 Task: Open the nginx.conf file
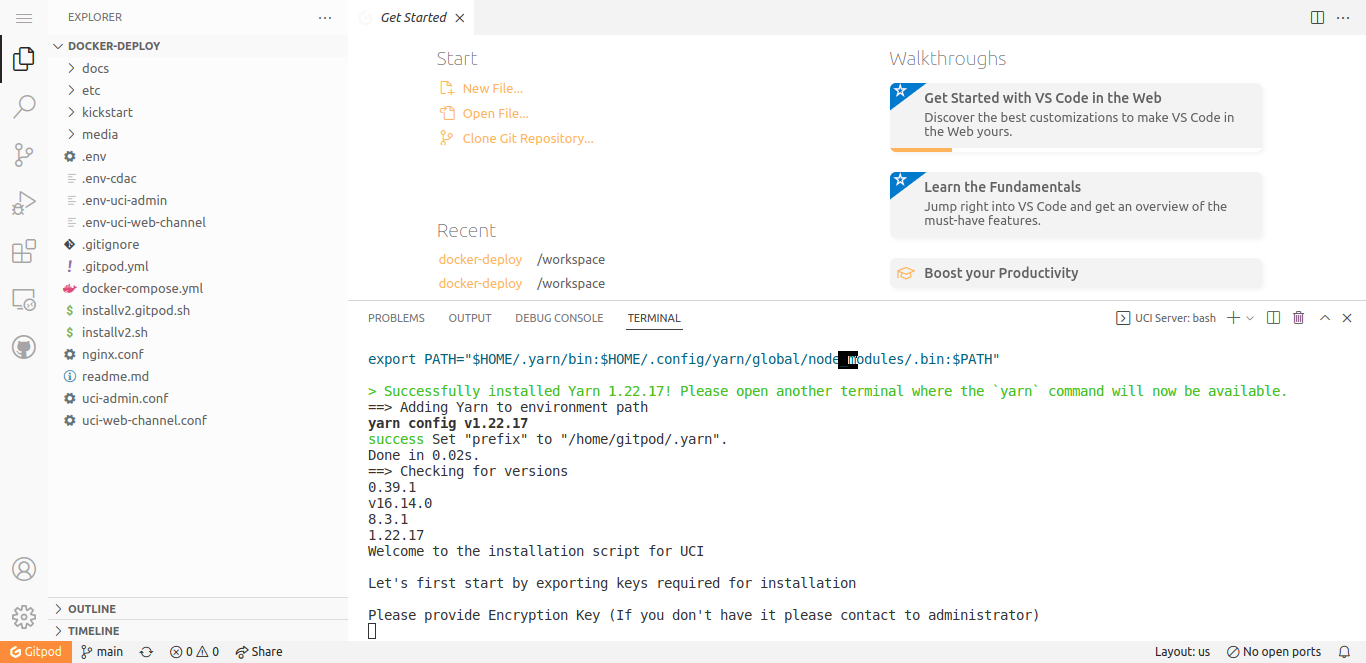(x=198, y=354)
